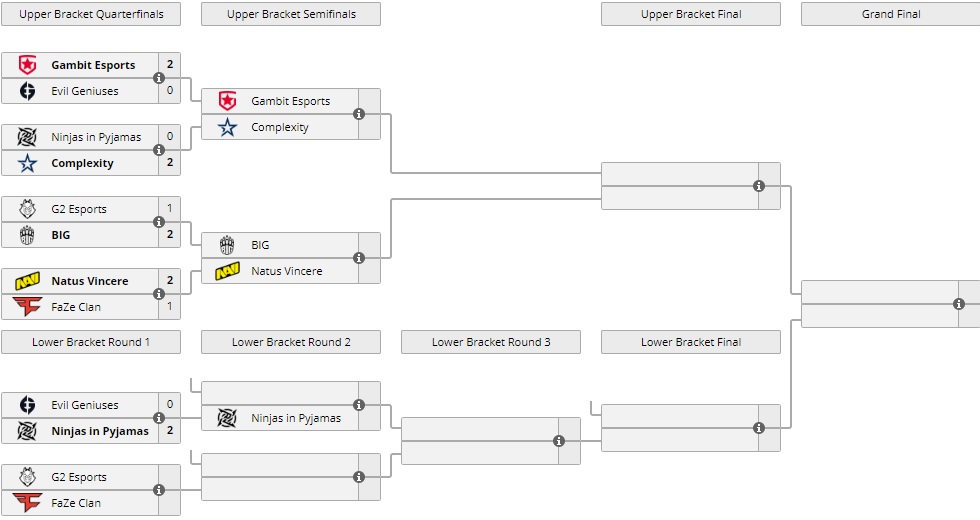Click the BIG logo in Upper Bracket Semifinals
Screen dimensions: 980x520
228,245
